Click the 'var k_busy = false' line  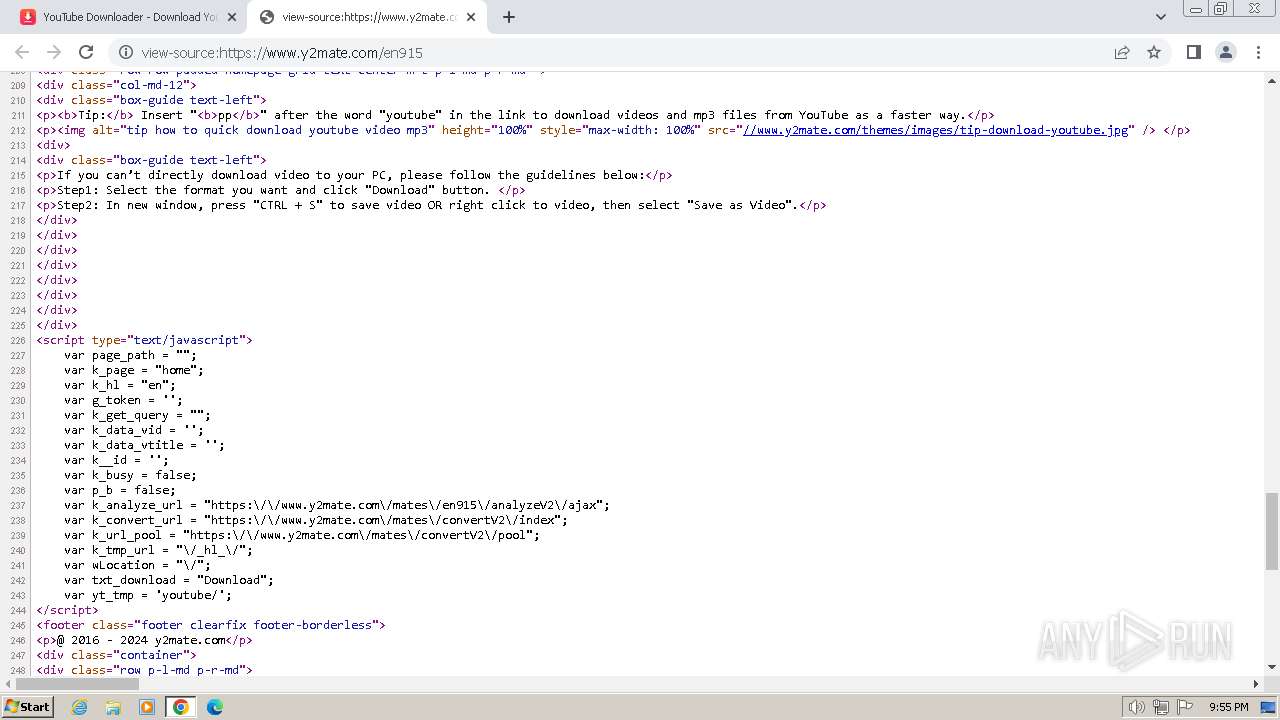(131, 475)
